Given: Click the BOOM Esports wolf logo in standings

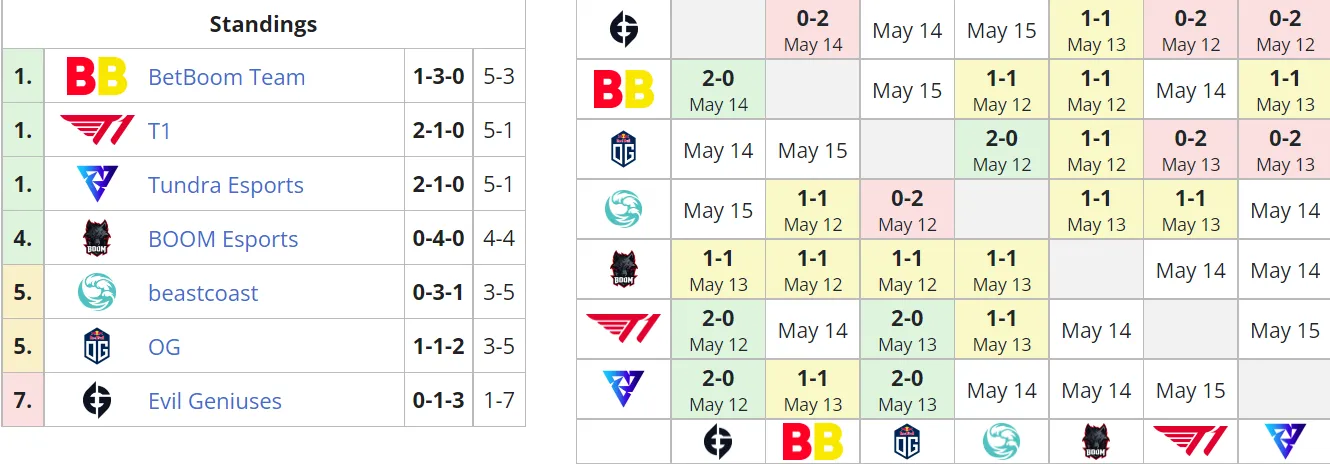Looking at the screenshot, I should coord(97,239).
